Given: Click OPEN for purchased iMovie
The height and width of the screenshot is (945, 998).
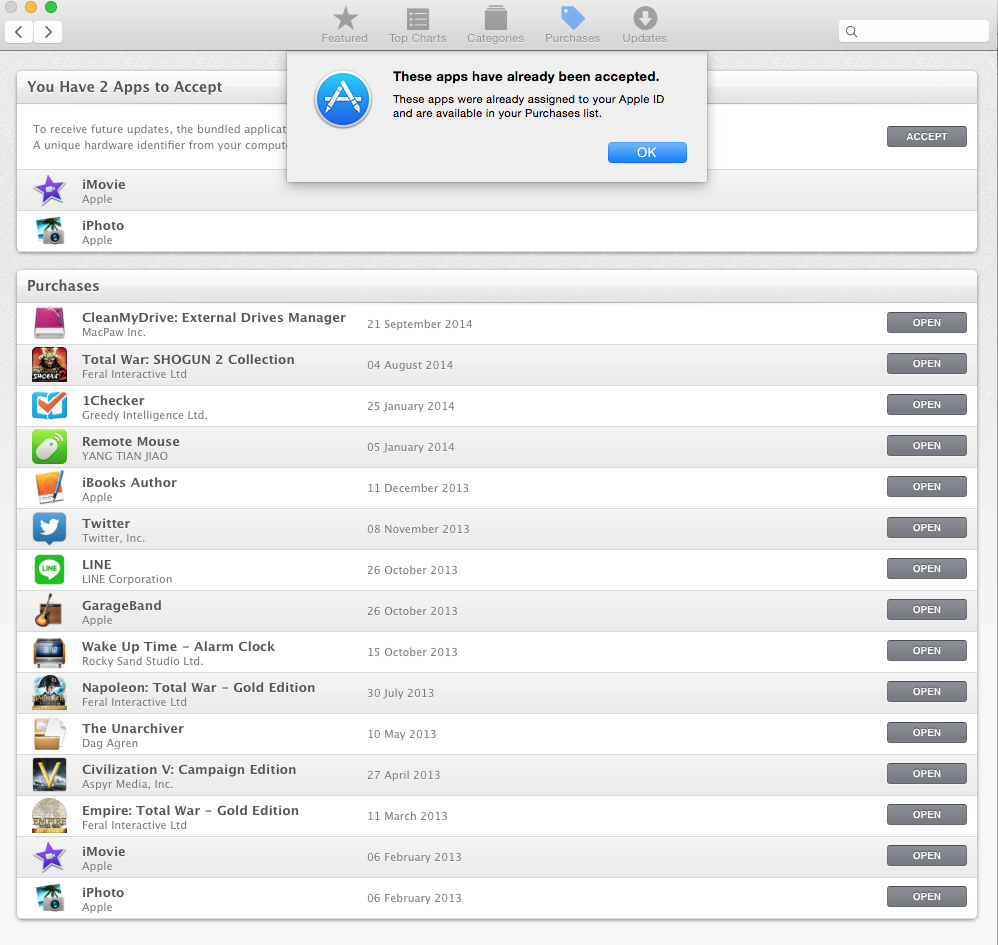Looking at the screenshot, I should pos(926,855).
